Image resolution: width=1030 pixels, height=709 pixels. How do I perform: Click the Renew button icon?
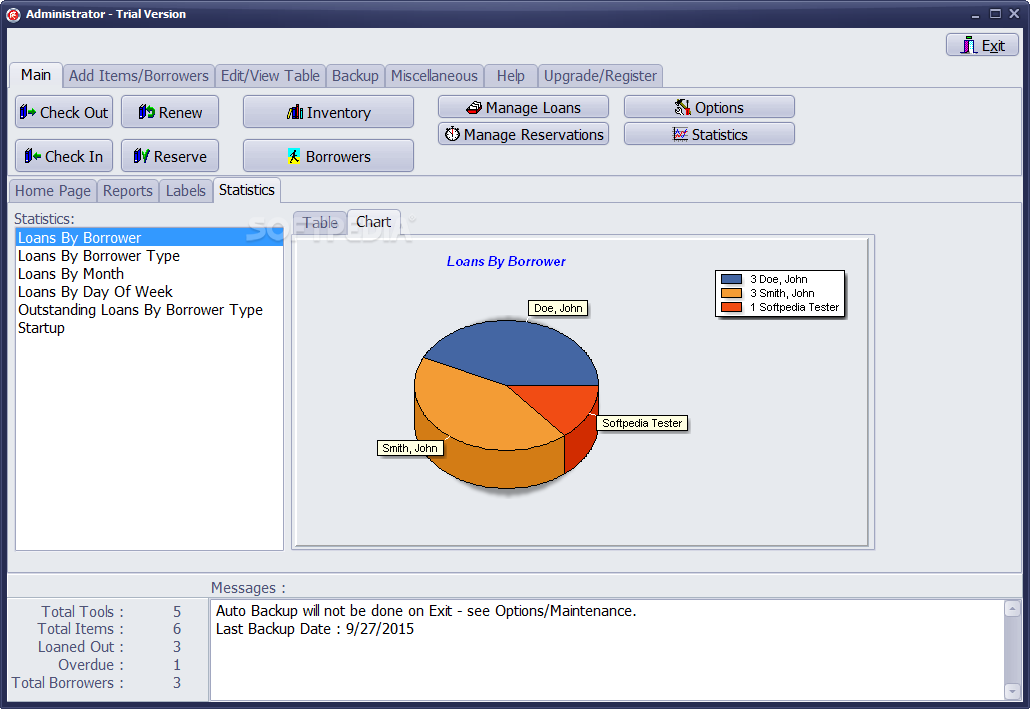tap(146, 112)
